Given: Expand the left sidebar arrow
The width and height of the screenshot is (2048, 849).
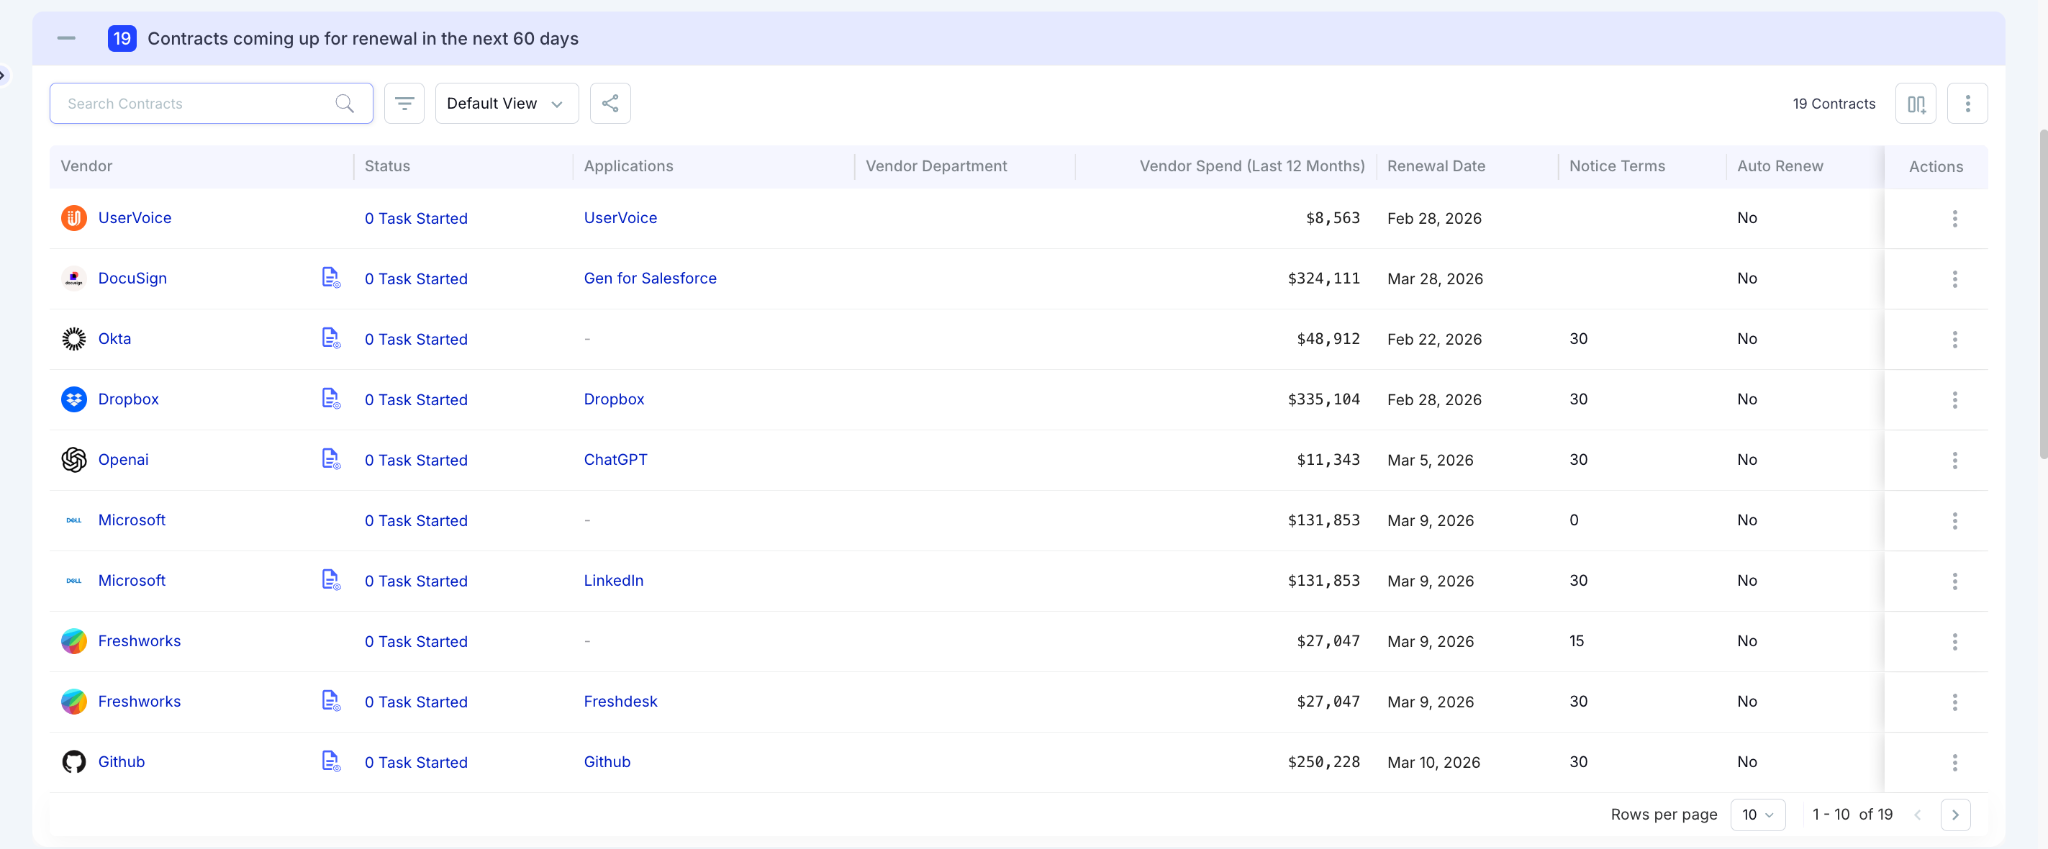Looking at the screenshot, I should 3,75.
